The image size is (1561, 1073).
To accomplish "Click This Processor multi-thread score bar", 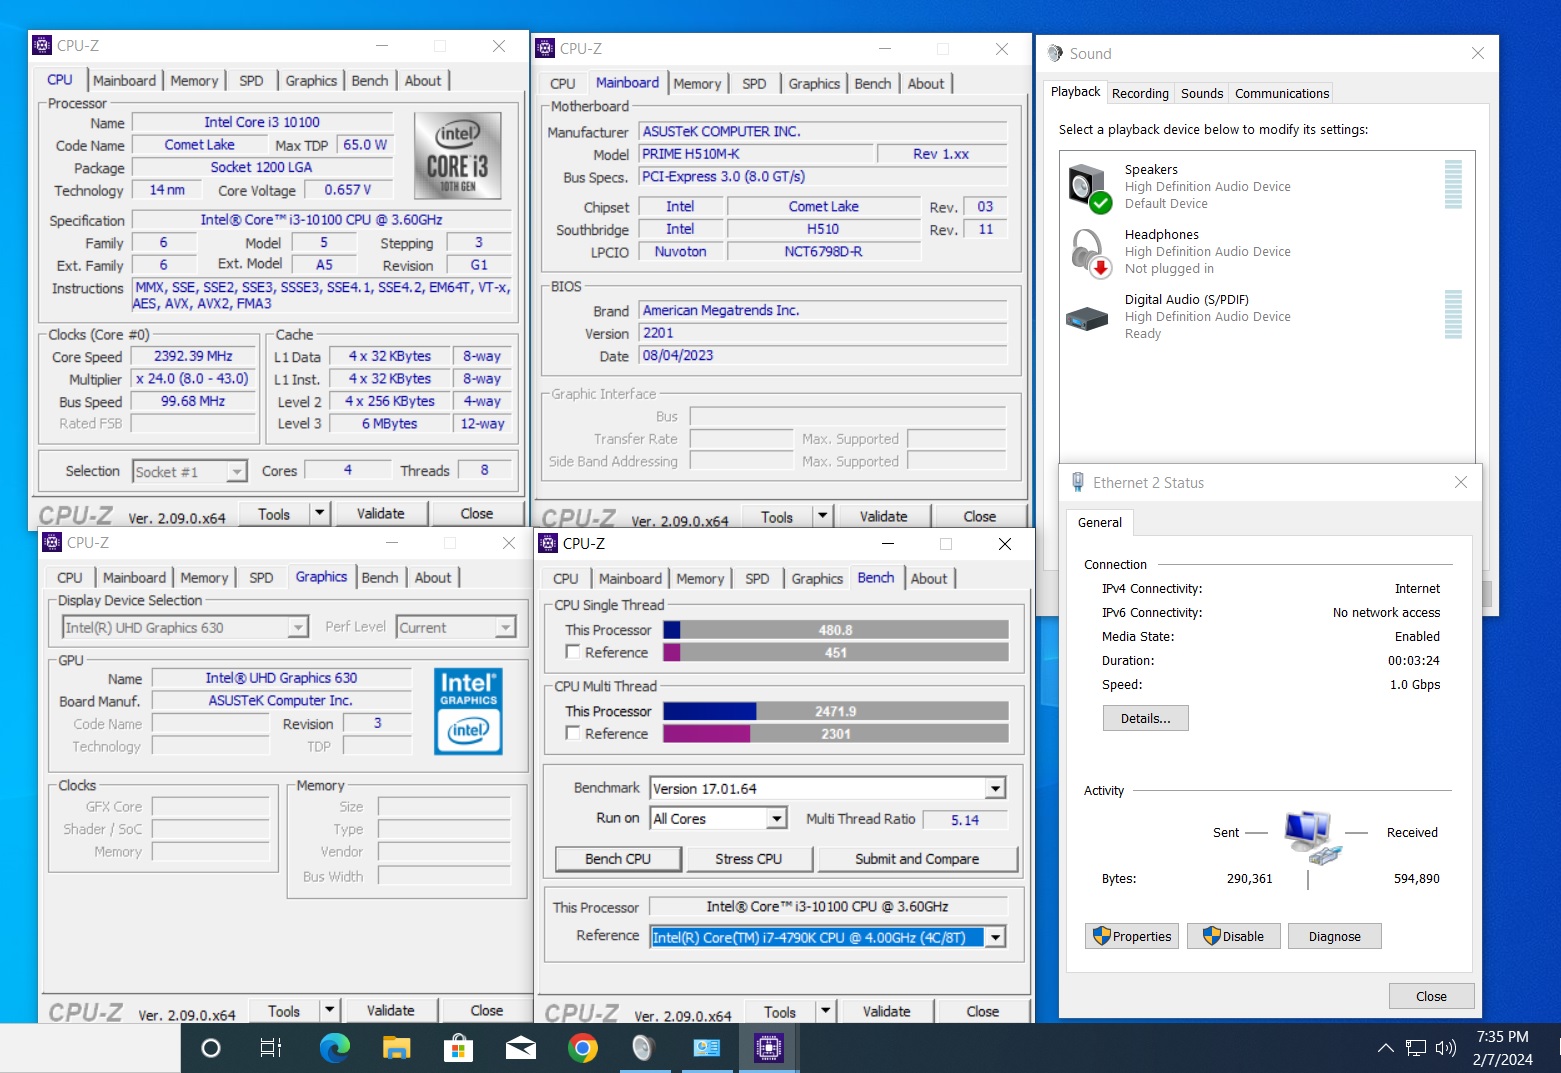I will 835,711.
